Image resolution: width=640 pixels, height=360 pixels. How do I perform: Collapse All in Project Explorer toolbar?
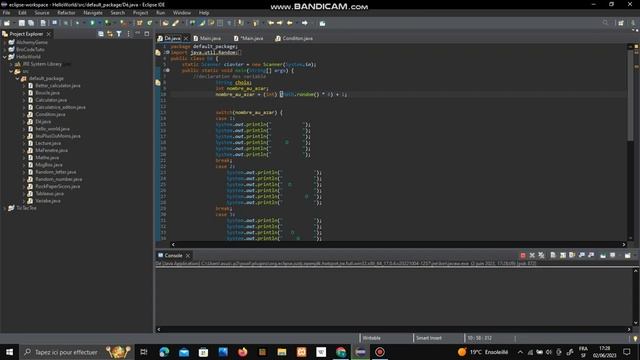101,34
